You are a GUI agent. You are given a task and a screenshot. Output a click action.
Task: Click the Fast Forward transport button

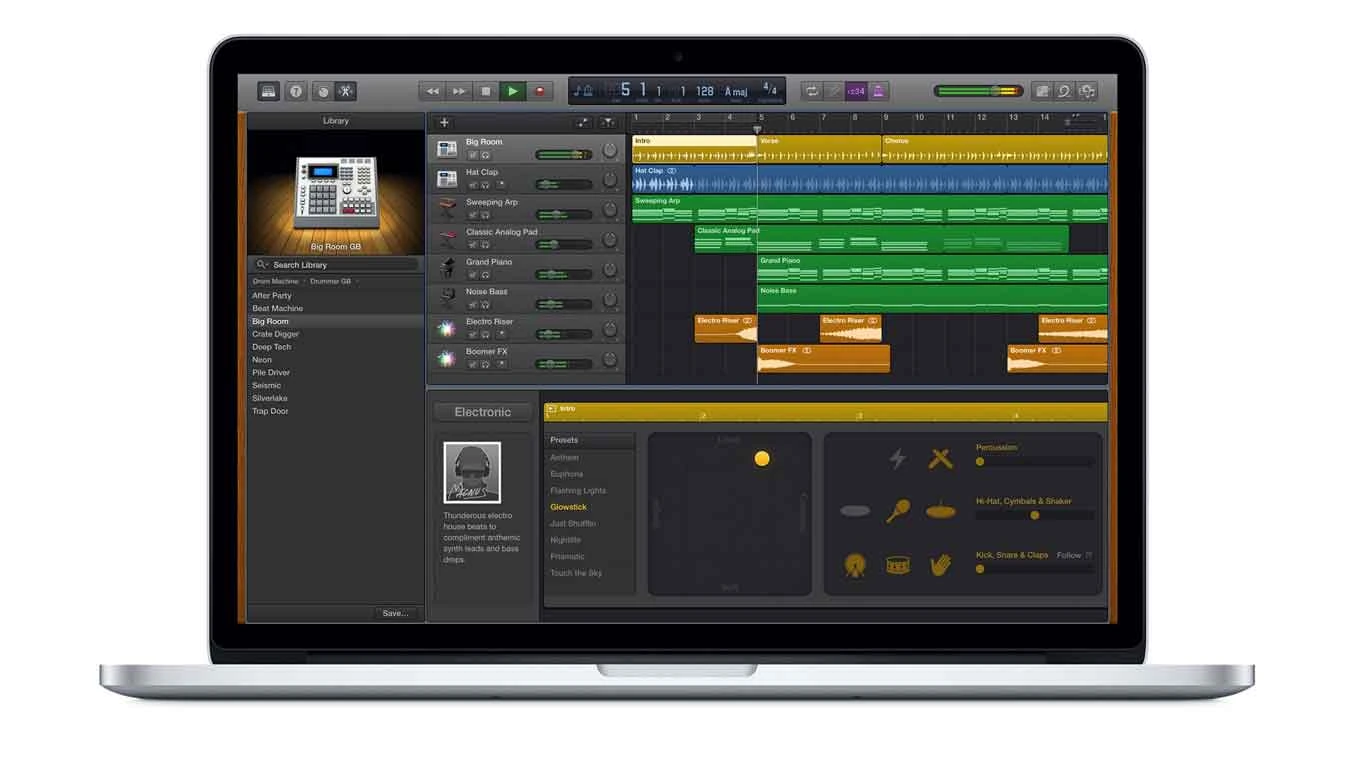pos(459,91)
